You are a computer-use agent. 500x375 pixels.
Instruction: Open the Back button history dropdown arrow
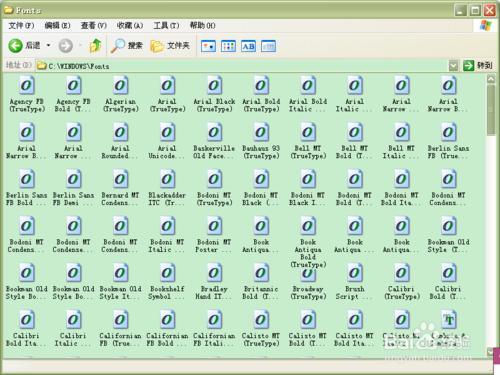[x=49, y=45]
